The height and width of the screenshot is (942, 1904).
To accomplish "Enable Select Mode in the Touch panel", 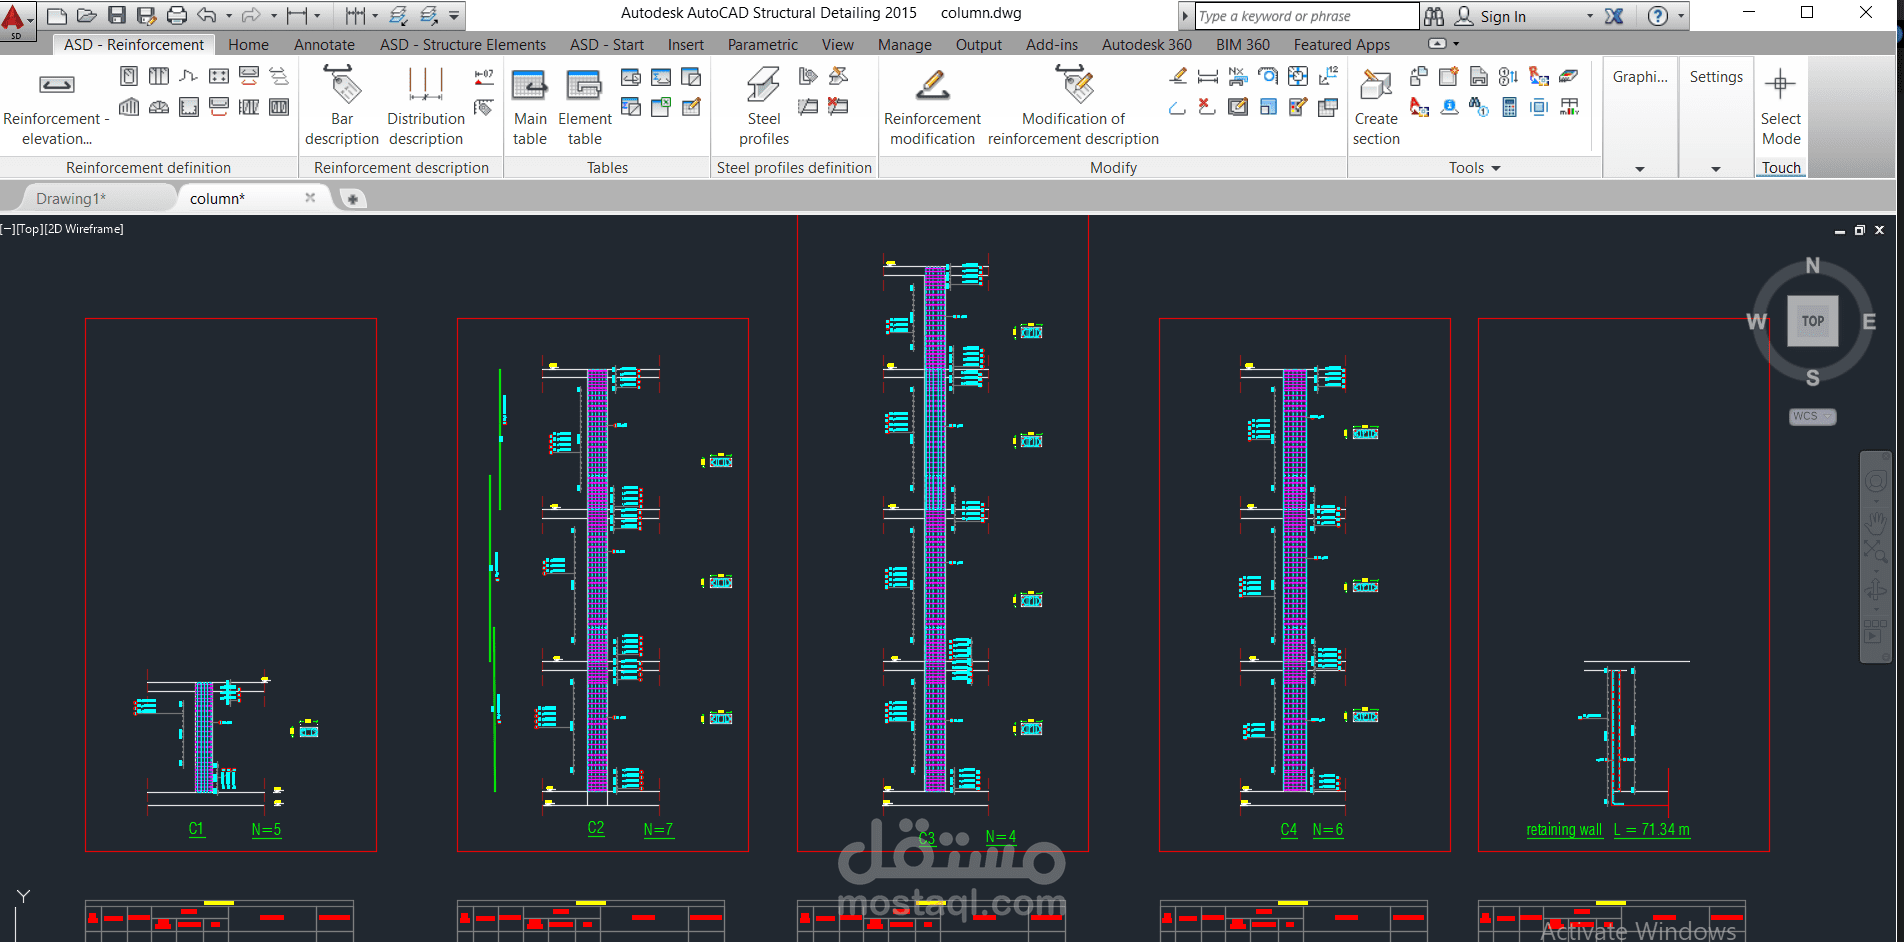I will click(1780, 103).
